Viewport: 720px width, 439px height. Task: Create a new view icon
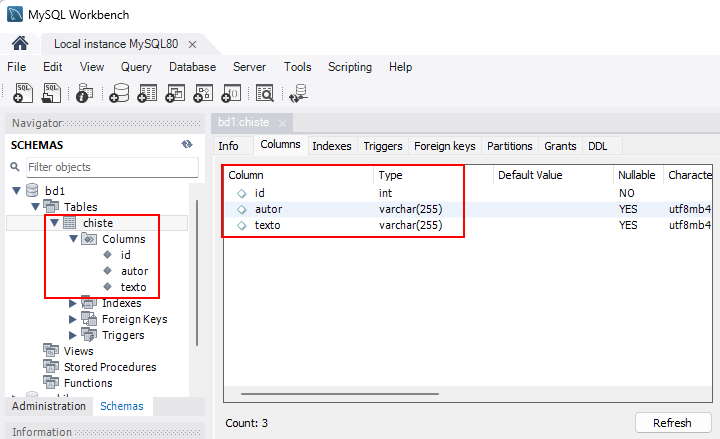[x=175, y=93]
